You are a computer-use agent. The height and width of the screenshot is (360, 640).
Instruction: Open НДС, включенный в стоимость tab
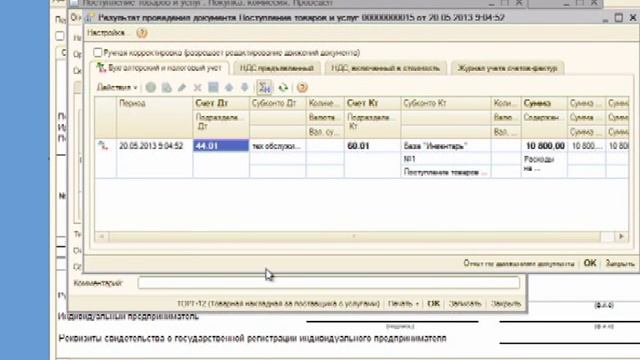pyautogui.click(x=385, y=68)
